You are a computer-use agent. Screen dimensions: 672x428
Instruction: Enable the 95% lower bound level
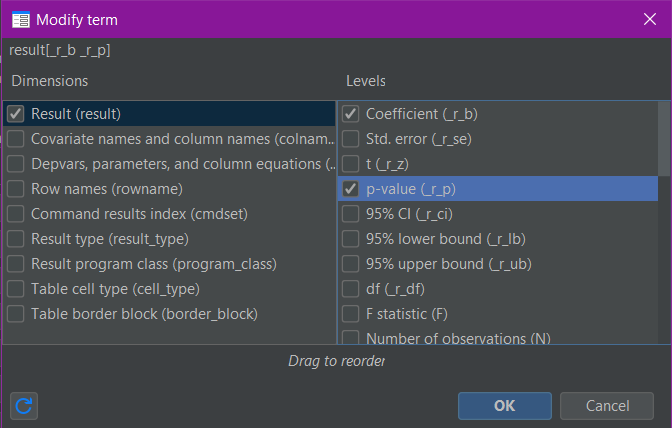(x=350, y=239)
